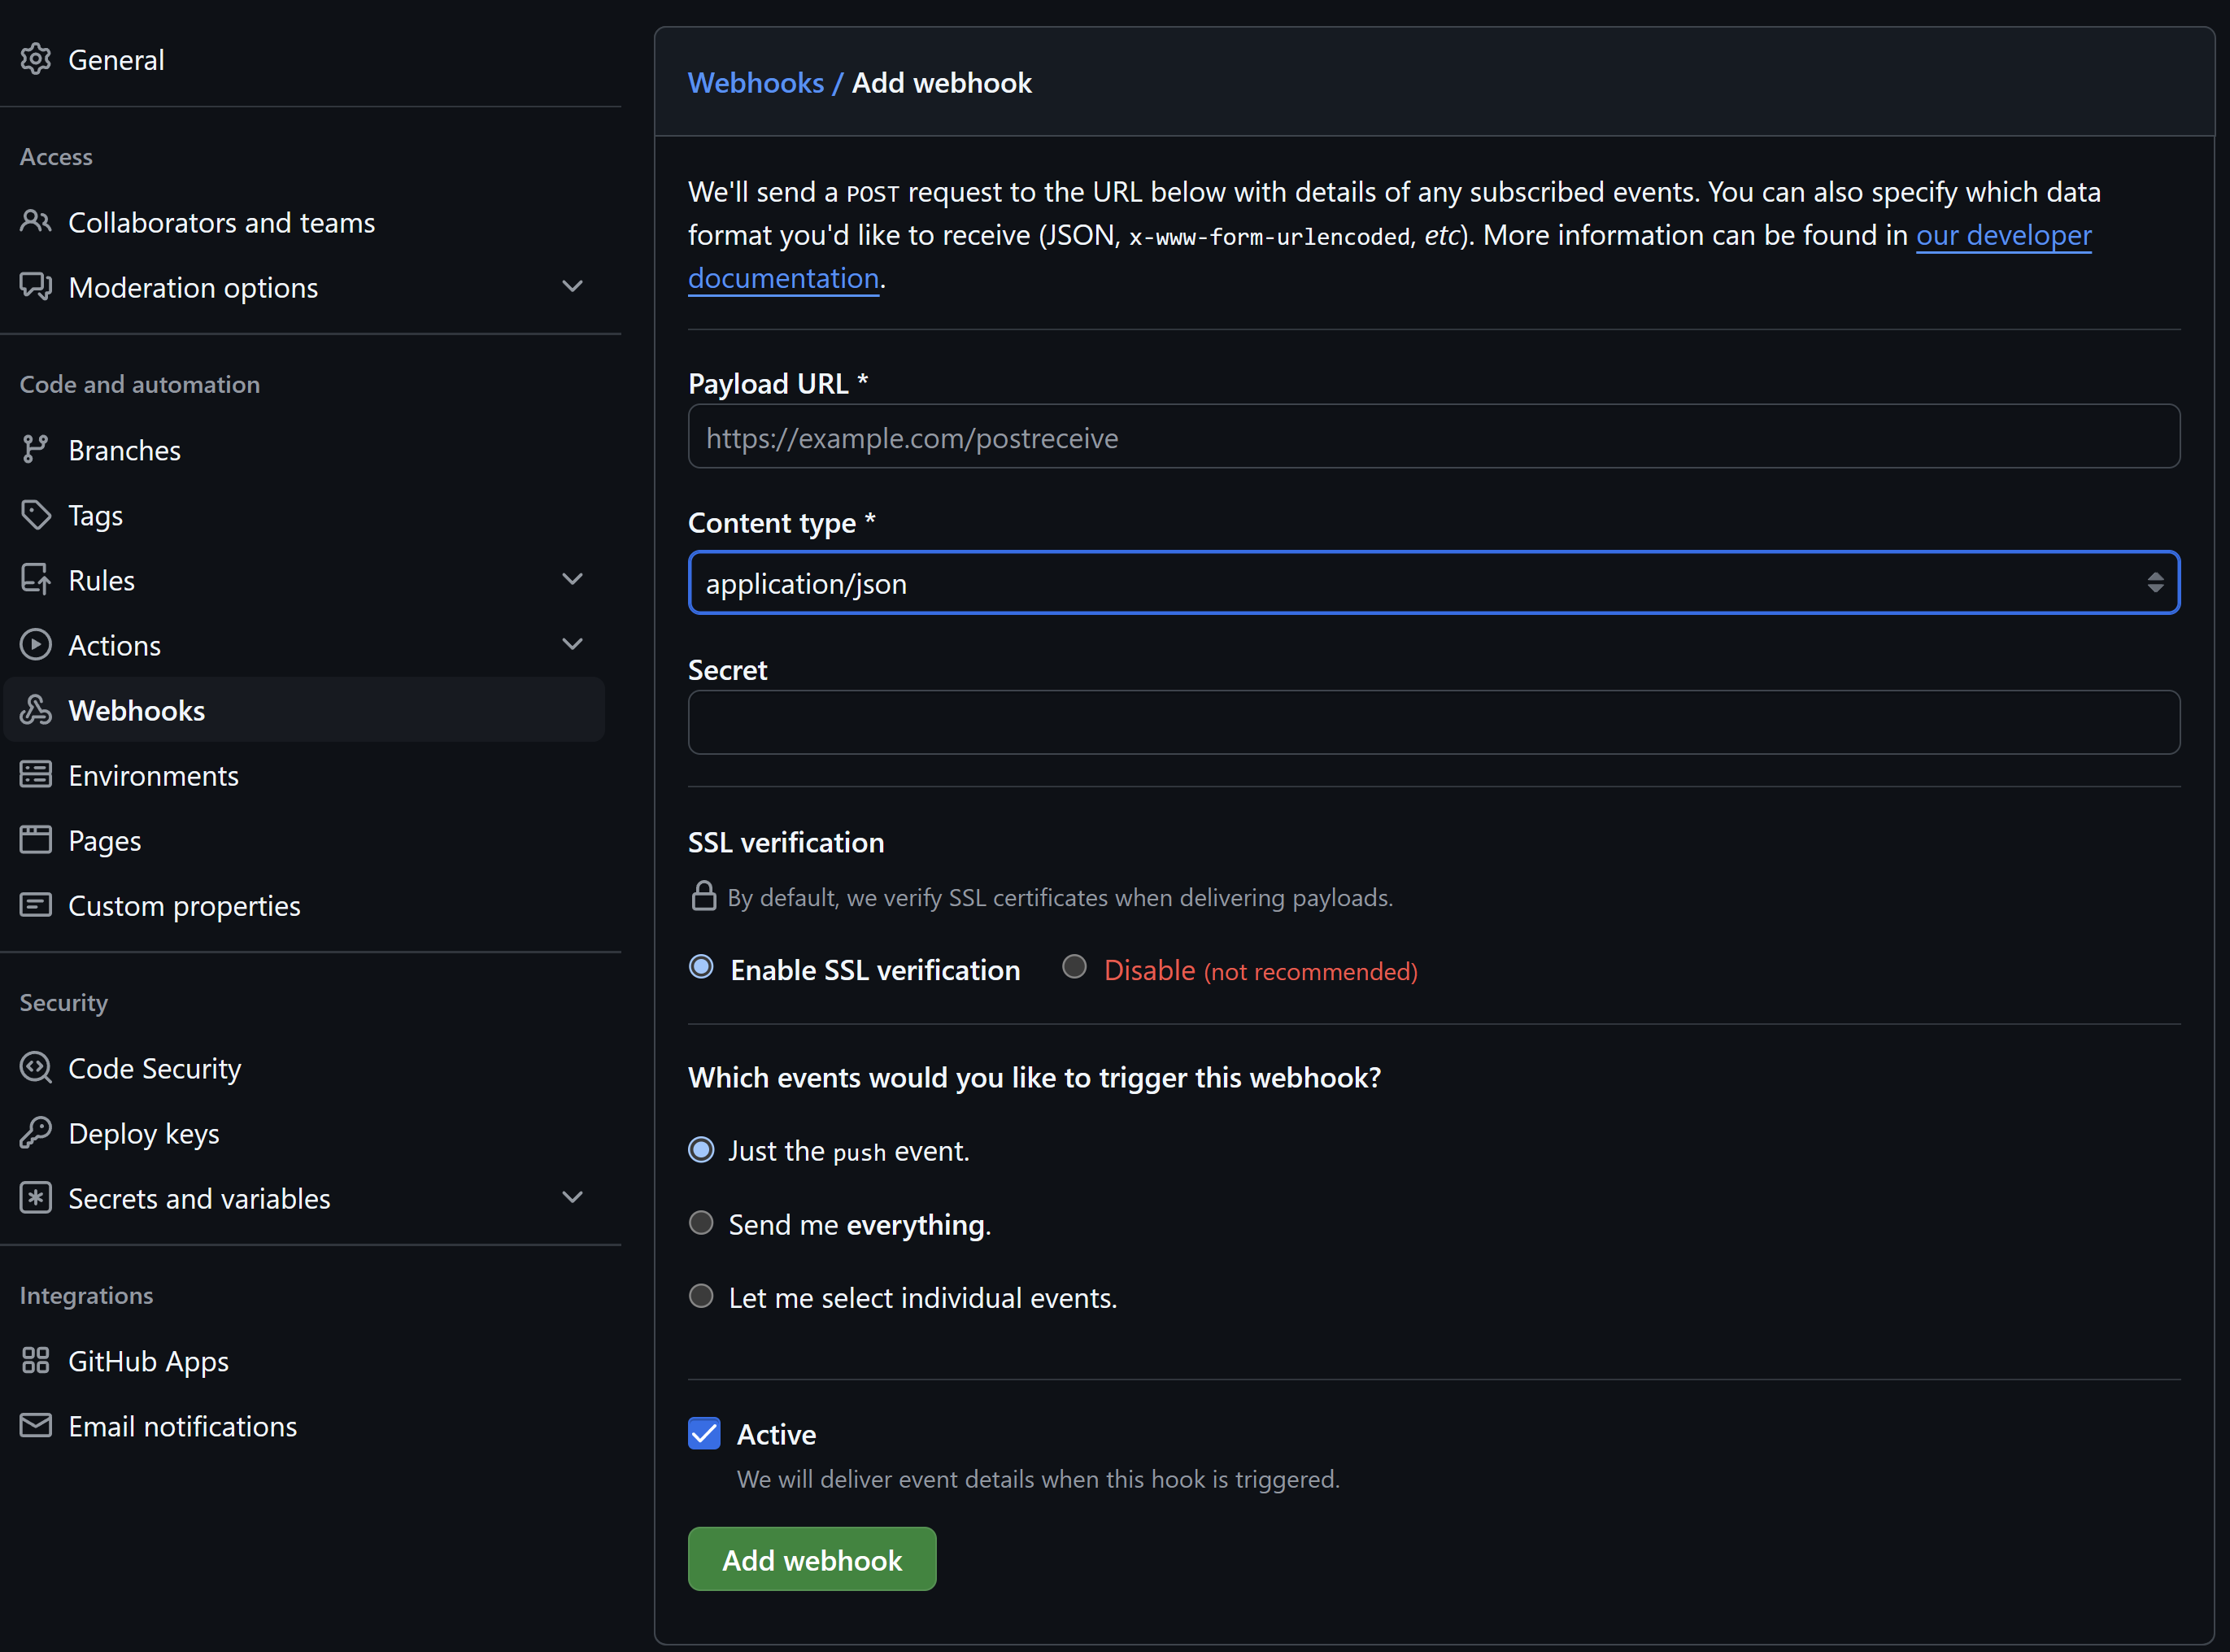Open the Content type dropdown
Image resolution: width=2230 pixels, height=1652 pixels.
point(1433,583)
